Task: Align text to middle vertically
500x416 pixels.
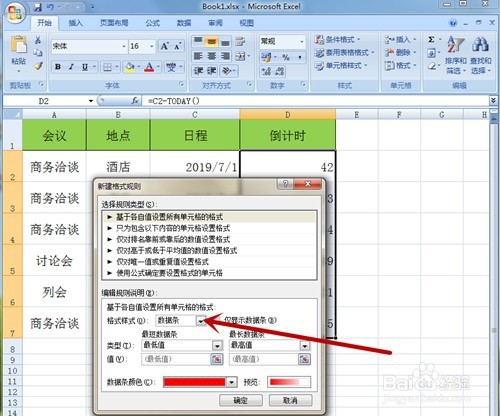Action: tap(212, 41)
